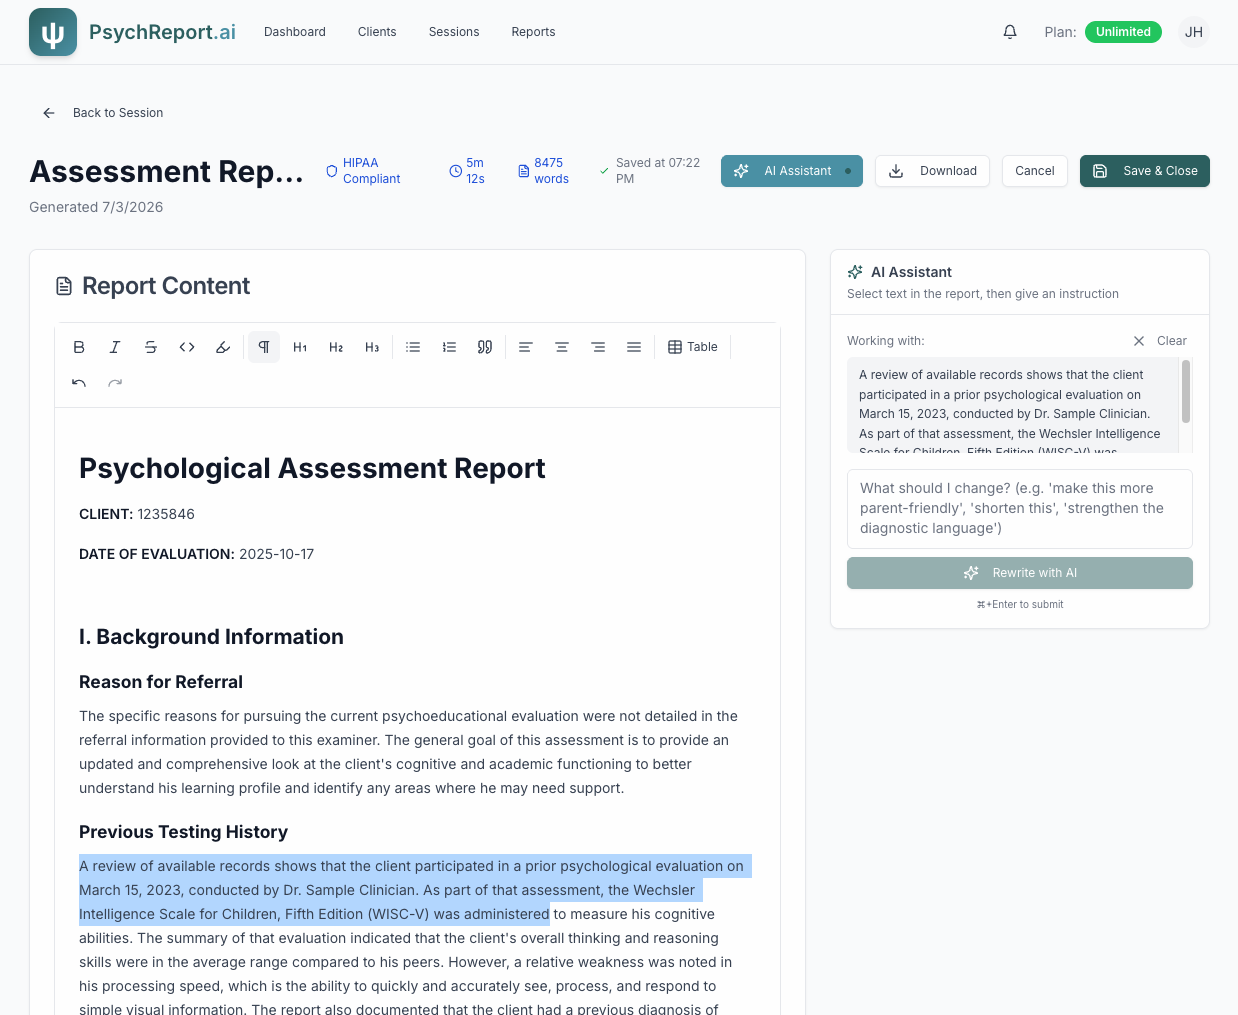Open the Reports page
This screenshot has width=1238, height=1015.
point(533,32)
